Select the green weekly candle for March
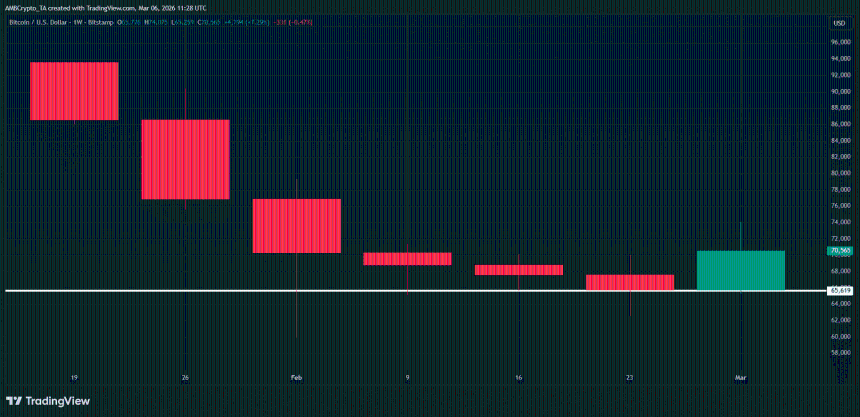The height and width of the screenshot is (417, 860). (x=740, y=270)
